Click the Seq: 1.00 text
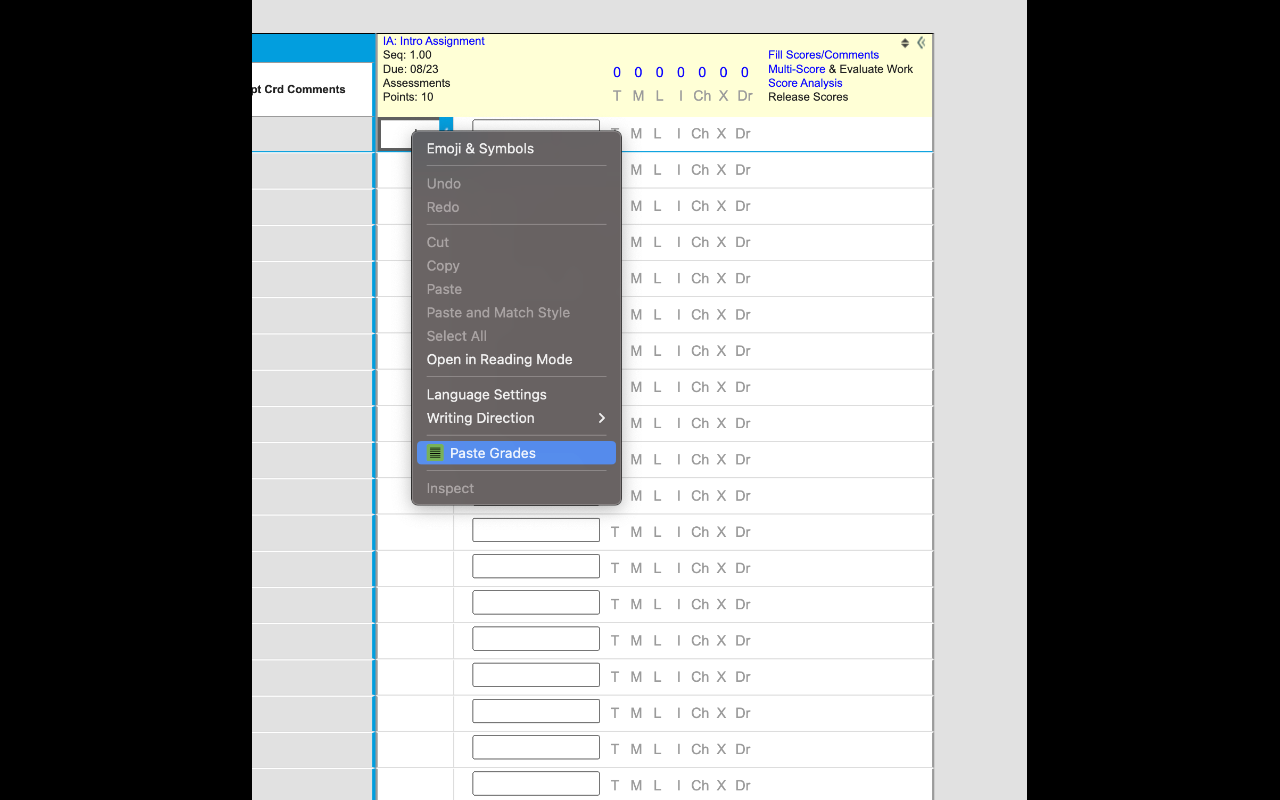 [x=407, y=55]
